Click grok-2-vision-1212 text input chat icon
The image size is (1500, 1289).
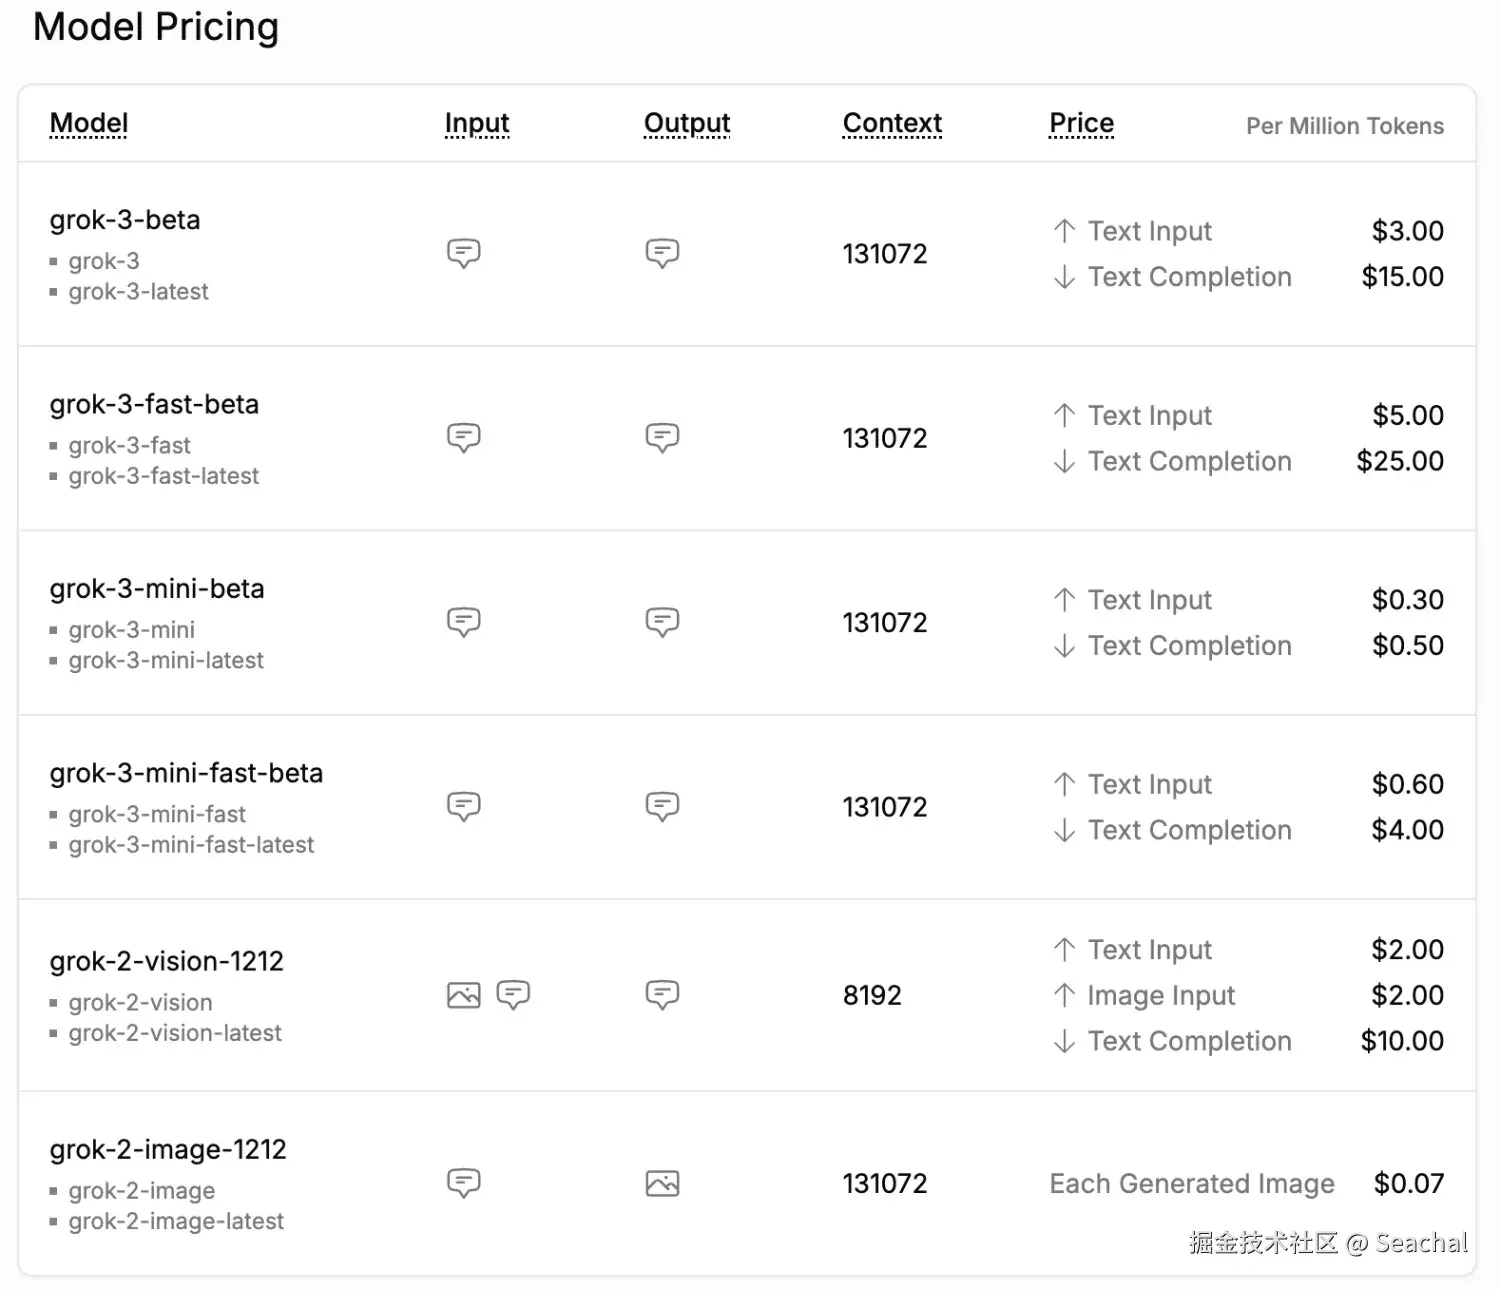click(513, 994)
